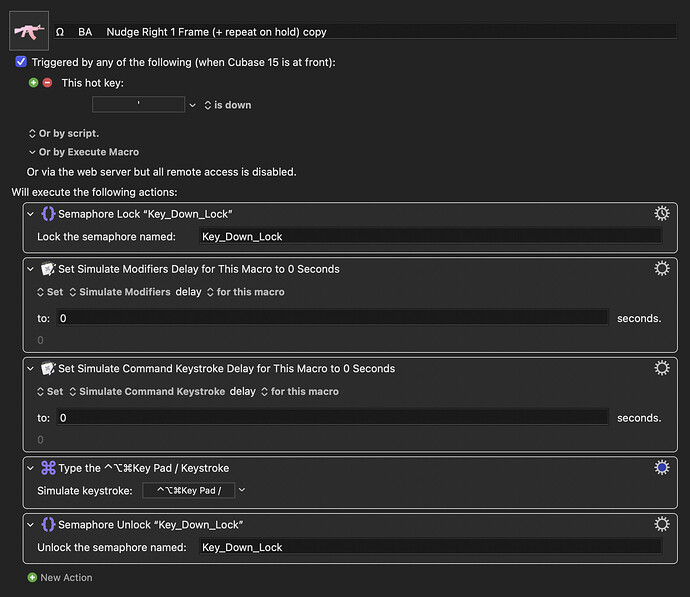Click the Simulate Command Keystroke action icon
690x597 pixels.
click(x=48, y=368)
